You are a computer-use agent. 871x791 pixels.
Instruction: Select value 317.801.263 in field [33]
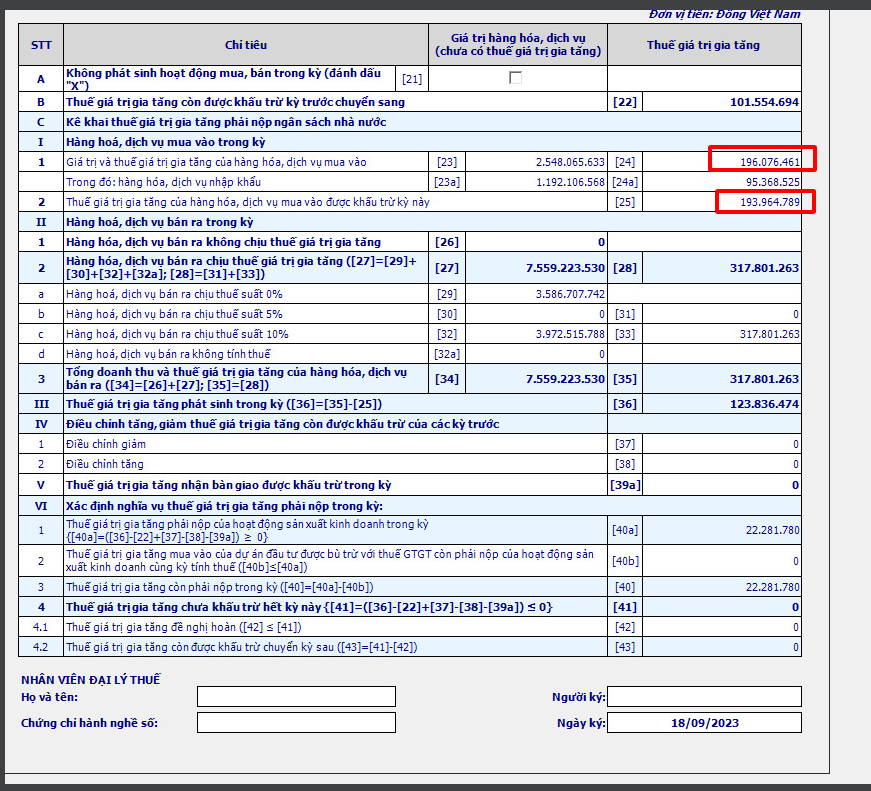click(769, 334)
